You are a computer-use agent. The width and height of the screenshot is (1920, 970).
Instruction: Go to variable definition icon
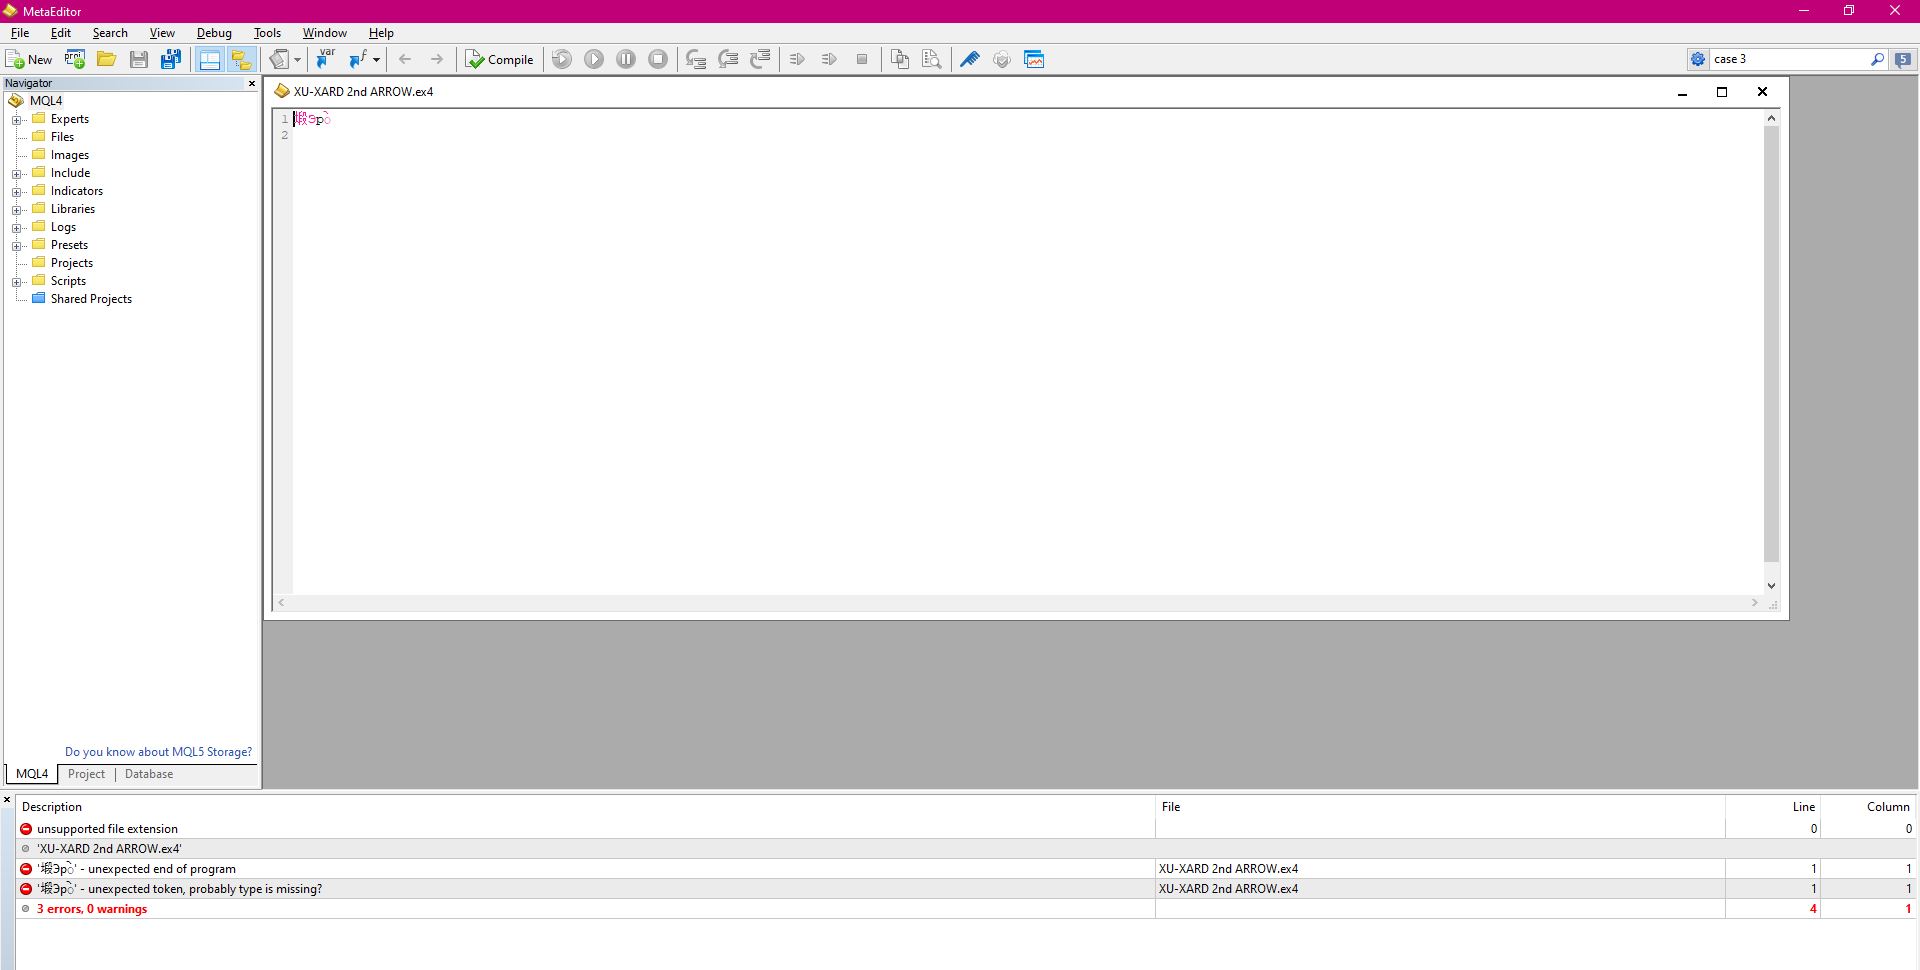(326, 60)
